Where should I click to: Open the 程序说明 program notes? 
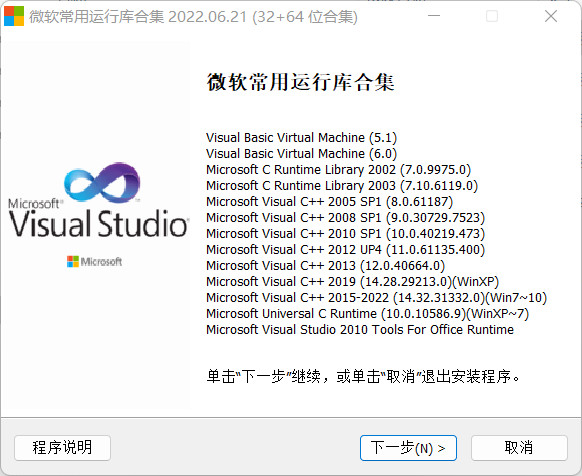pos(62,448)
